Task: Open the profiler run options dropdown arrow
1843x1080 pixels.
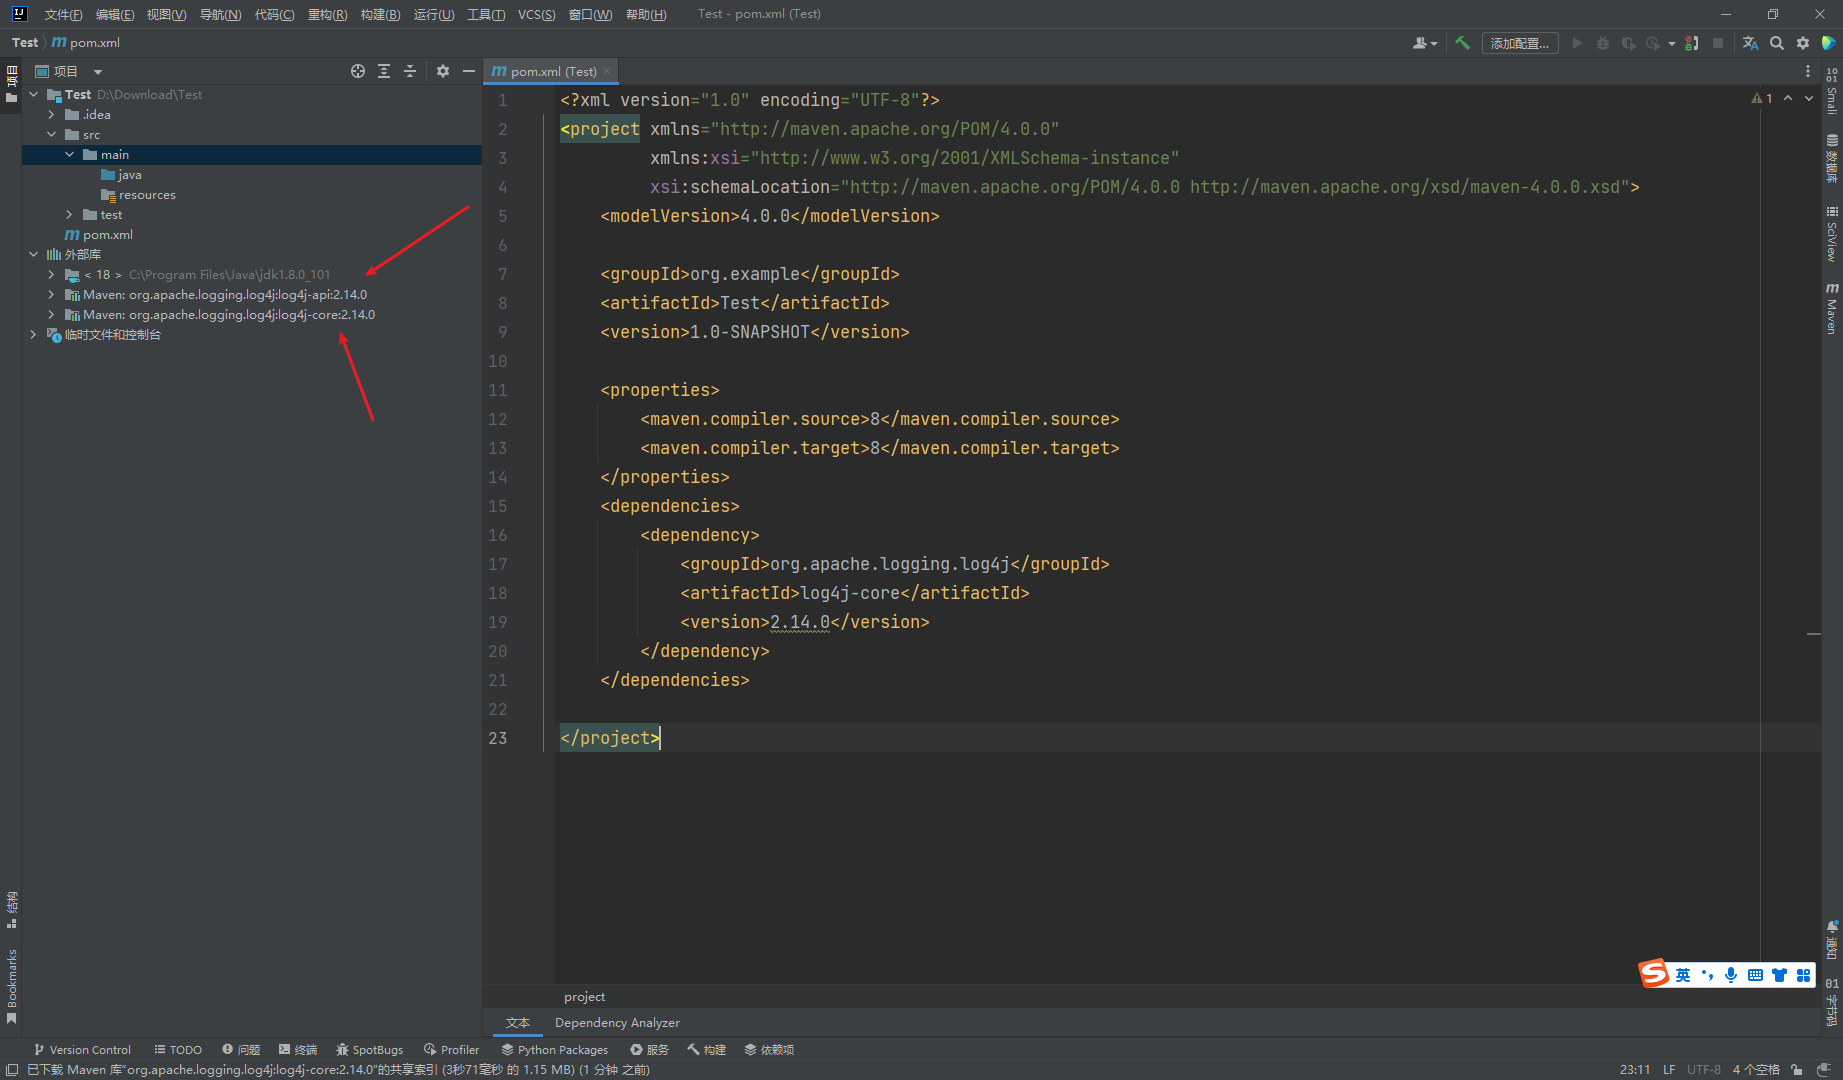Action: pos(1671,44)
